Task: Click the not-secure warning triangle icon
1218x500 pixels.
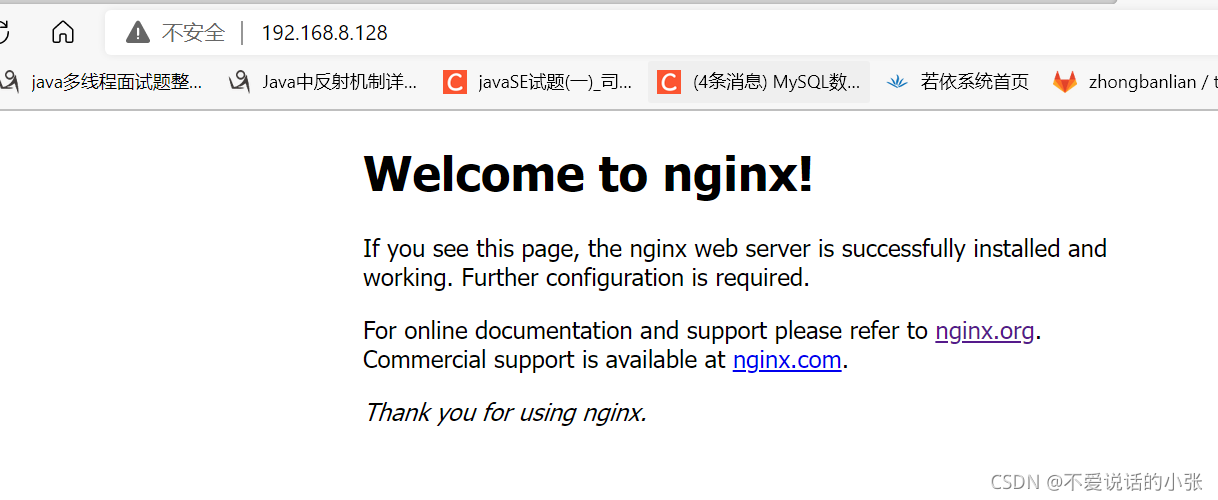Action: [138, 33]
